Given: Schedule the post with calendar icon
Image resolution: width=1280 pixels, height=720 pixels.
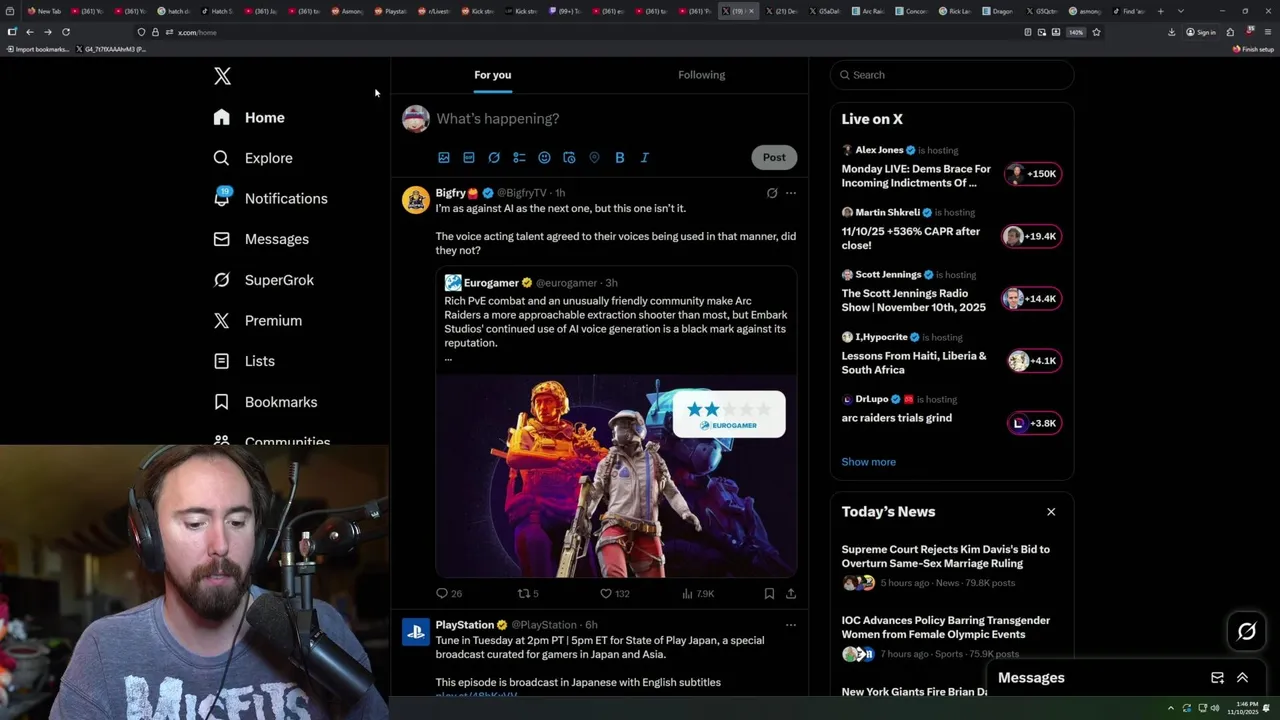Looking at the screenshot, I should [569, 157].
